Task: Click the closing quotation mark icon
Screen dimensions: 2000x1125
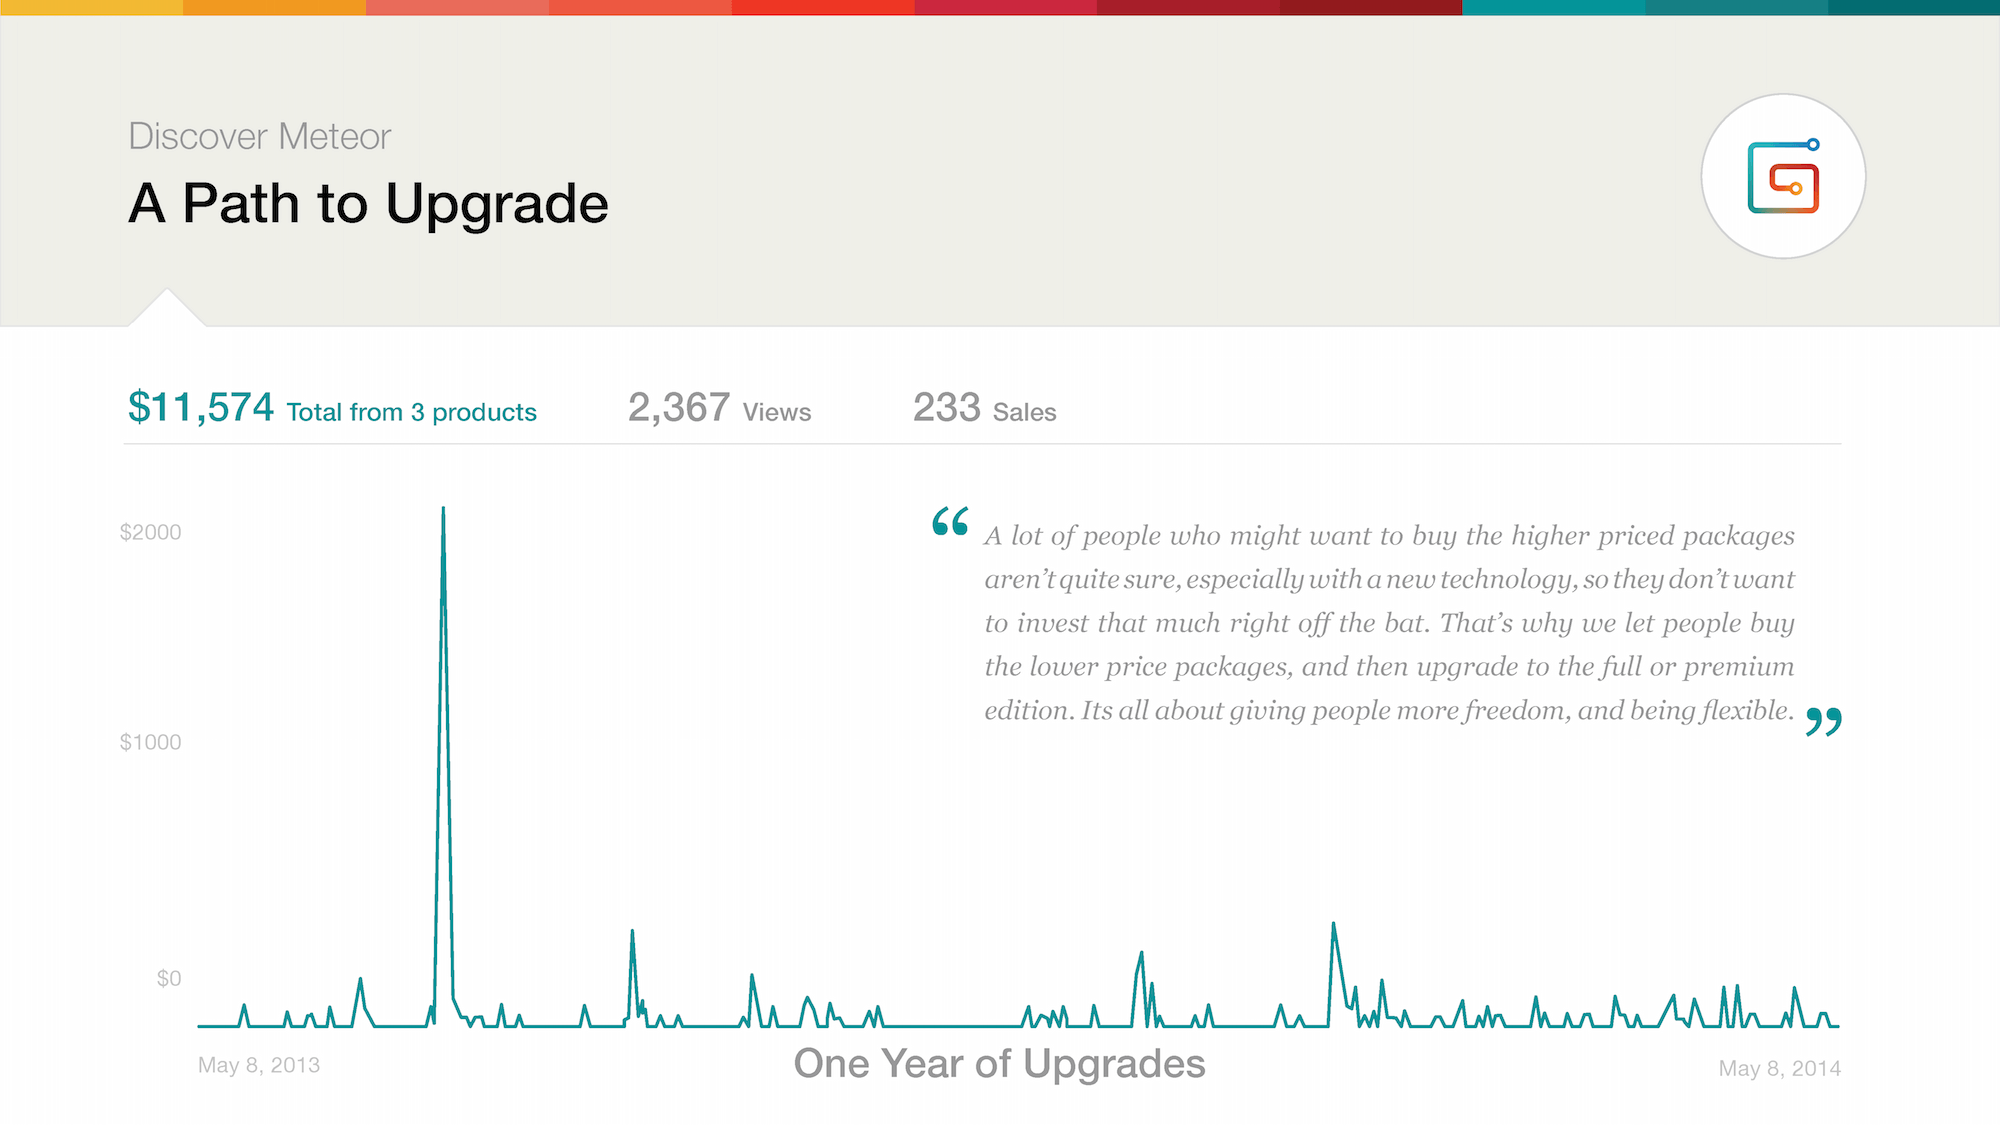Action: pyautogui.click(x=1824, y=721)
